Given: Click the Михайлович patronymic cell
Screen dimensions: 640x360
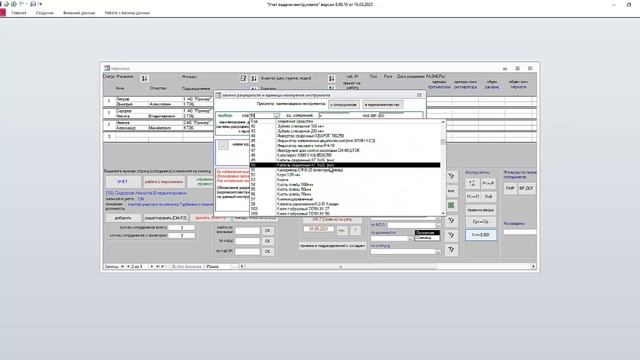Looking at the screenshot, I should coord(165,128).
